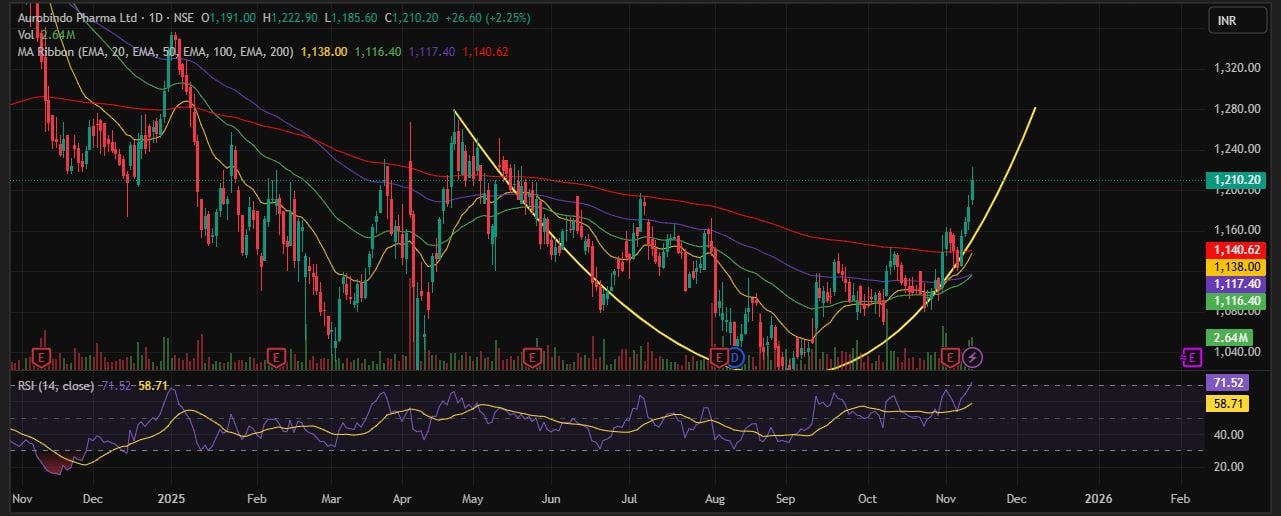Viewport: 1281px width, 516px height.
Task: Click the purple E icon beside price axis
Action: click(x=1190, y=356)
